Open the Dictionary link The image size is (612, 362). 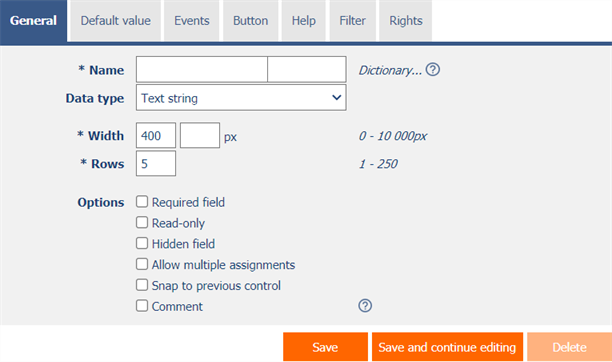pyautogui.click(x=390, y=70)
